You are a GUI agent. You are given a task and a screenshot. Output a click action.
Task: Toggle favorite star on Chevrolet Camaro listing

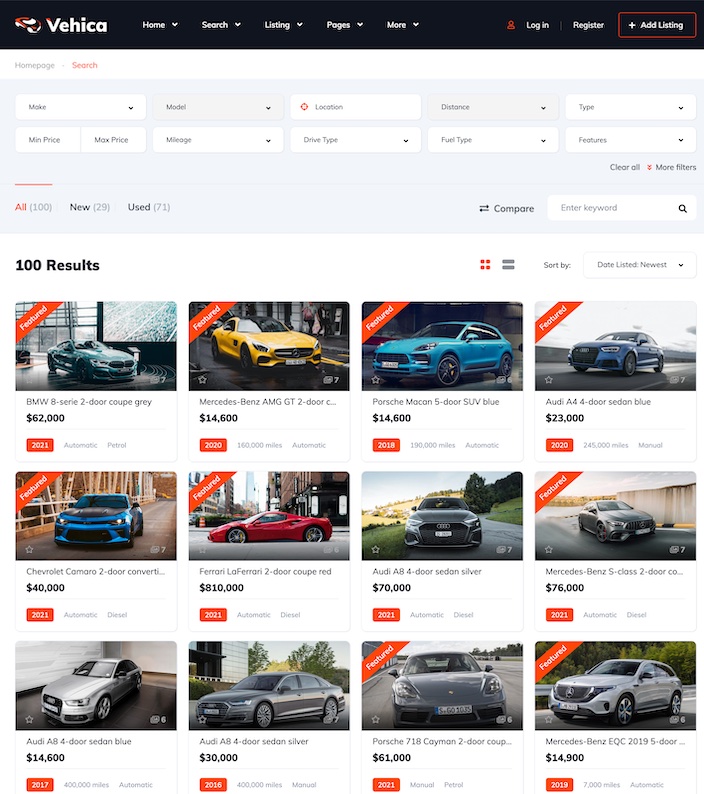pyautogui.click(x=29, y=550)
